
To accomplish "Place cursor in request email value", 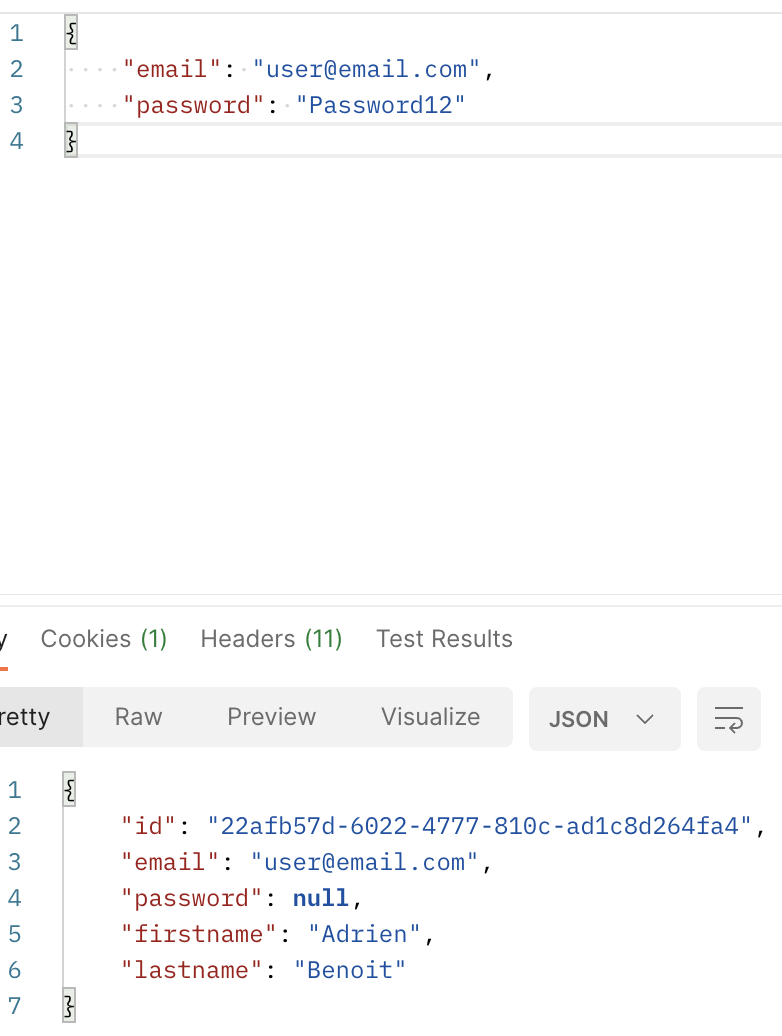I will point(366,69).
